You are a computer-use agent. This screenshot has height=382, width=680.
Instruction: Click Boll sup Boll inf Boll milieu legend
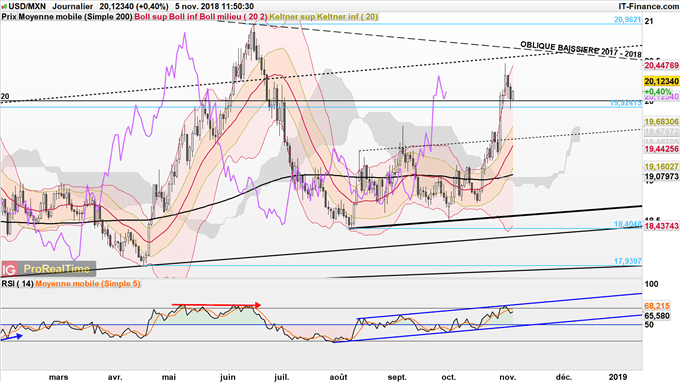coord(201,17)
